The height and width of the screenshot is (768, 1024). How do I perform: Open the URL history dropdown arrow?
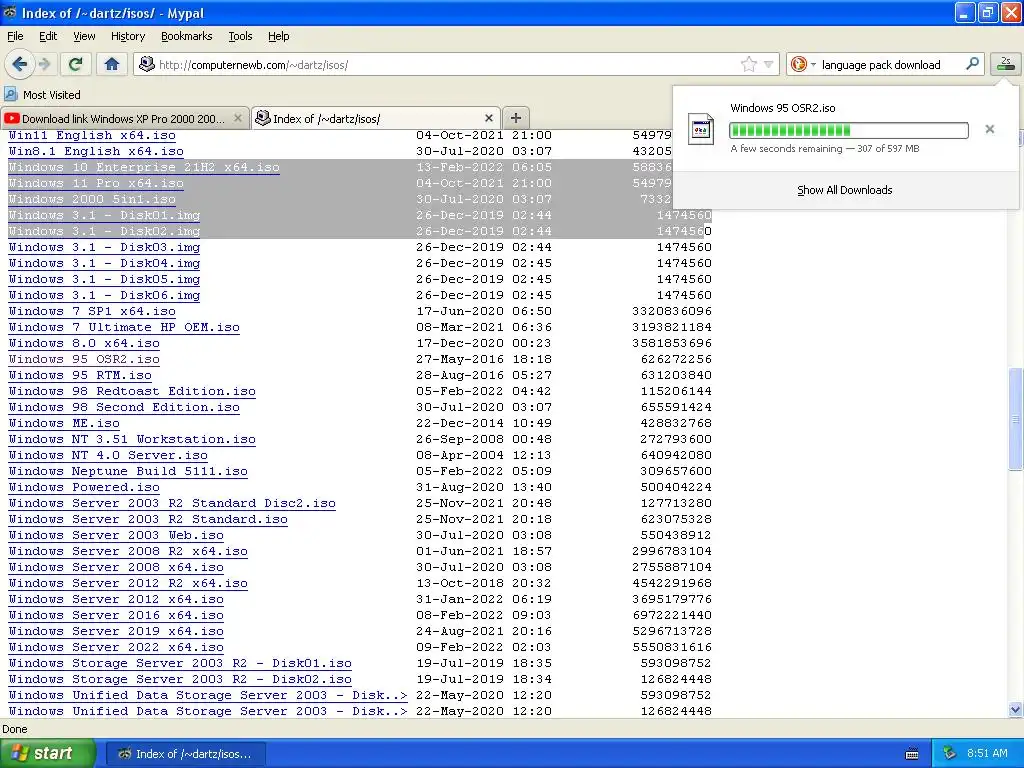[769, 64]
